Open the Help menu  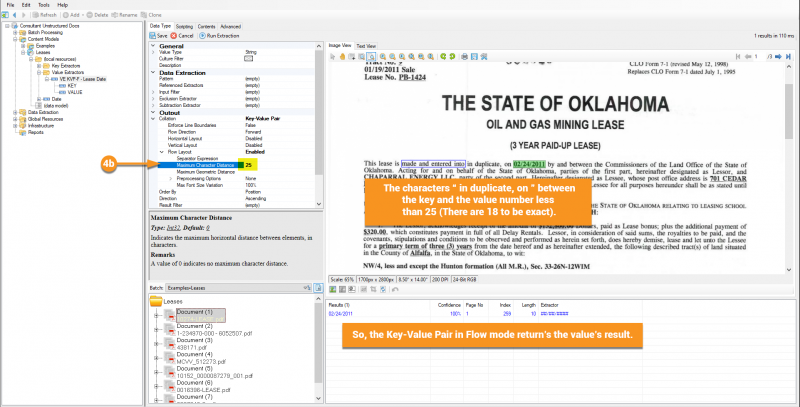[x=62, y=5]
